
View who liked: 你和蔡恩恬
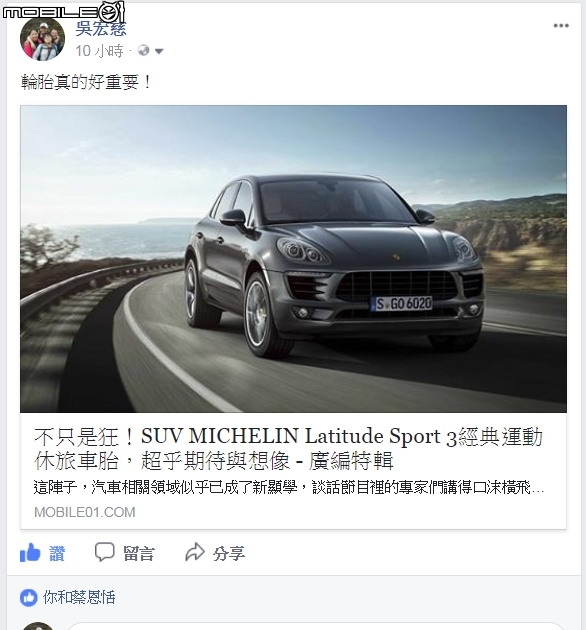coord(79,597)
